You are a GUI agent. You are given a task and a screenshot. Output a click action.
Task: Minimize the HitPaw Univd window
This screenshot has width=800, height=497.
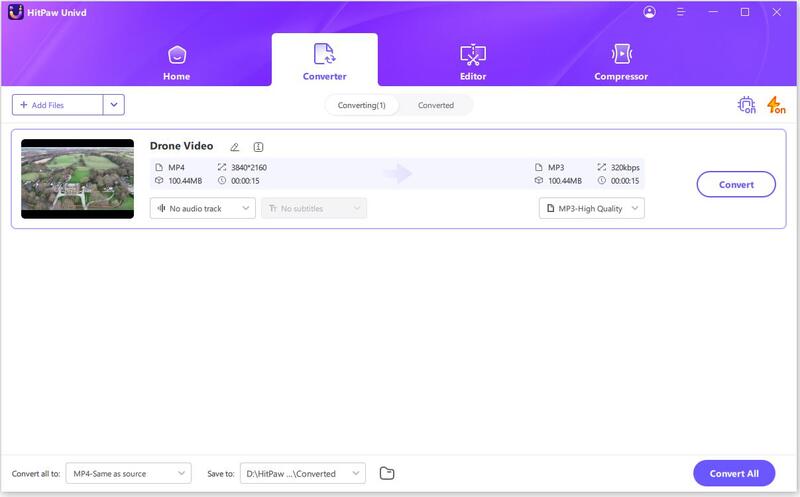[713, 12]
